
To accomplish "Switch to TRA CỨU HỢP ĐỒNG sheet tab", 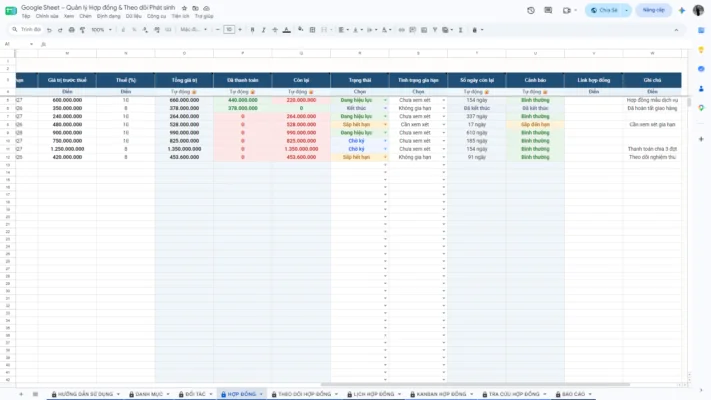I will tap(514, 394).
